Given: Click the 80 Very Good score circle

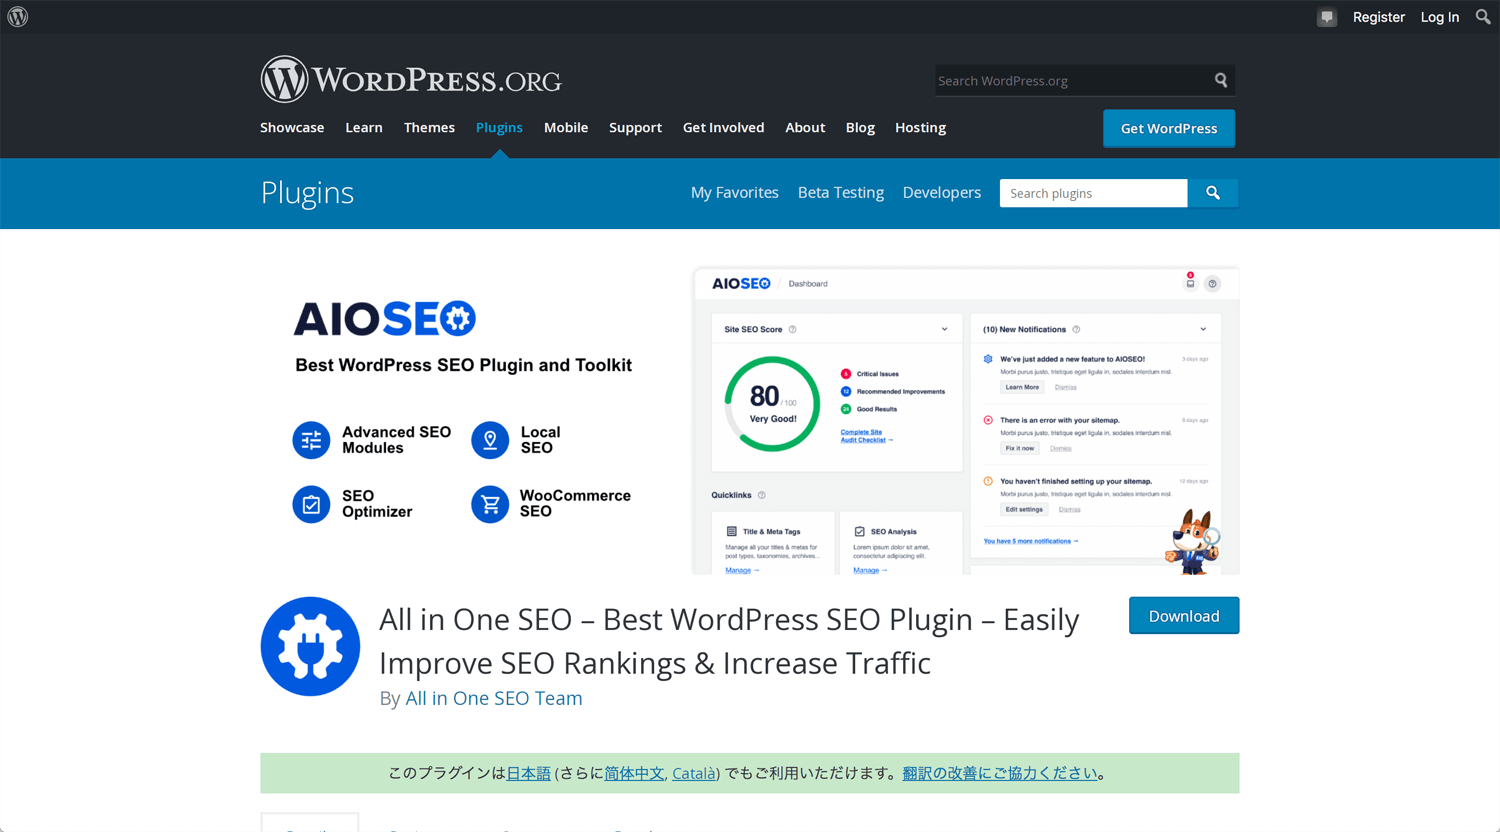Looking at the screenshot, I should (772, 404).
